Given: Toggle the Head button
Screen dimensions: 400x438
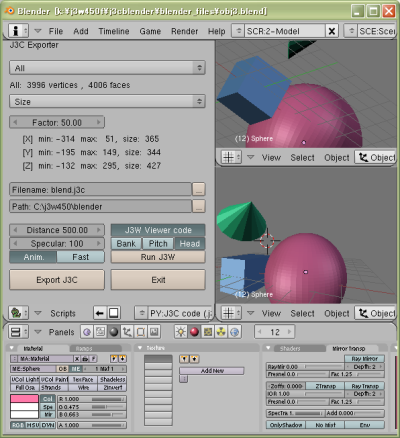Looking at the screenshot, I should pos(190,244).
